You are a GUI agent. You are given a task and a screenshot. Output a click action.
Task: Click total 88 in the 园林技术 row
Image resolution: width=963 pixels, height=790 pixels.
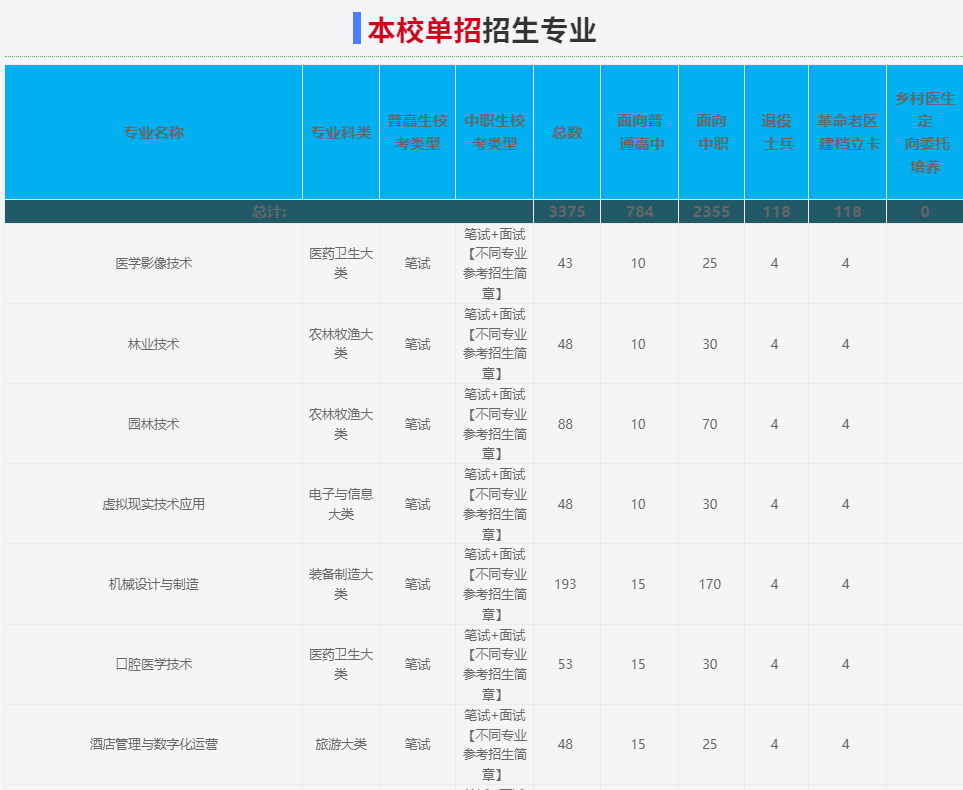pos(565,424)
